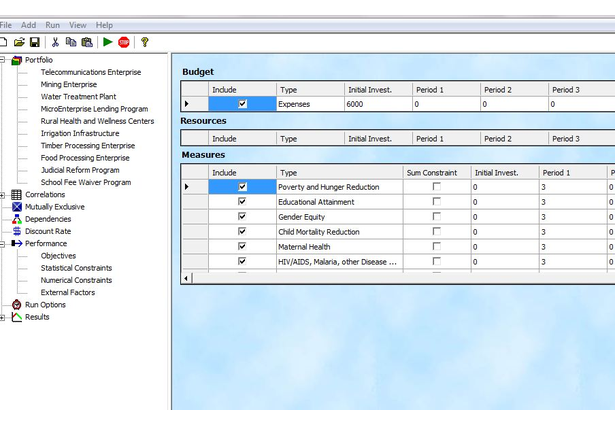Open the Add menu
Image resolution: width=615 pixels, height=424 pixels.
tap(29, 25)
